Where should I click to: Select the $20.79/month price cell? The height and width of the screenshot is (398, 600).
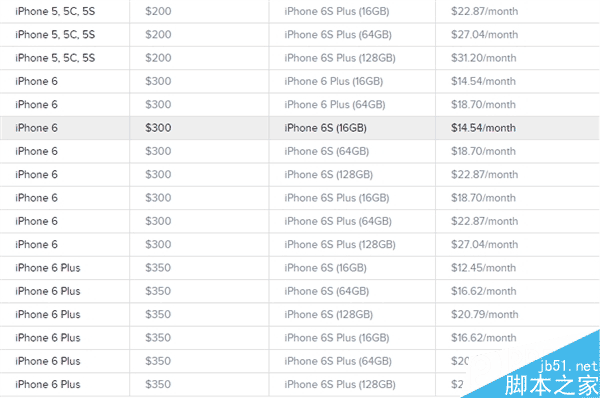pos(484,314)
